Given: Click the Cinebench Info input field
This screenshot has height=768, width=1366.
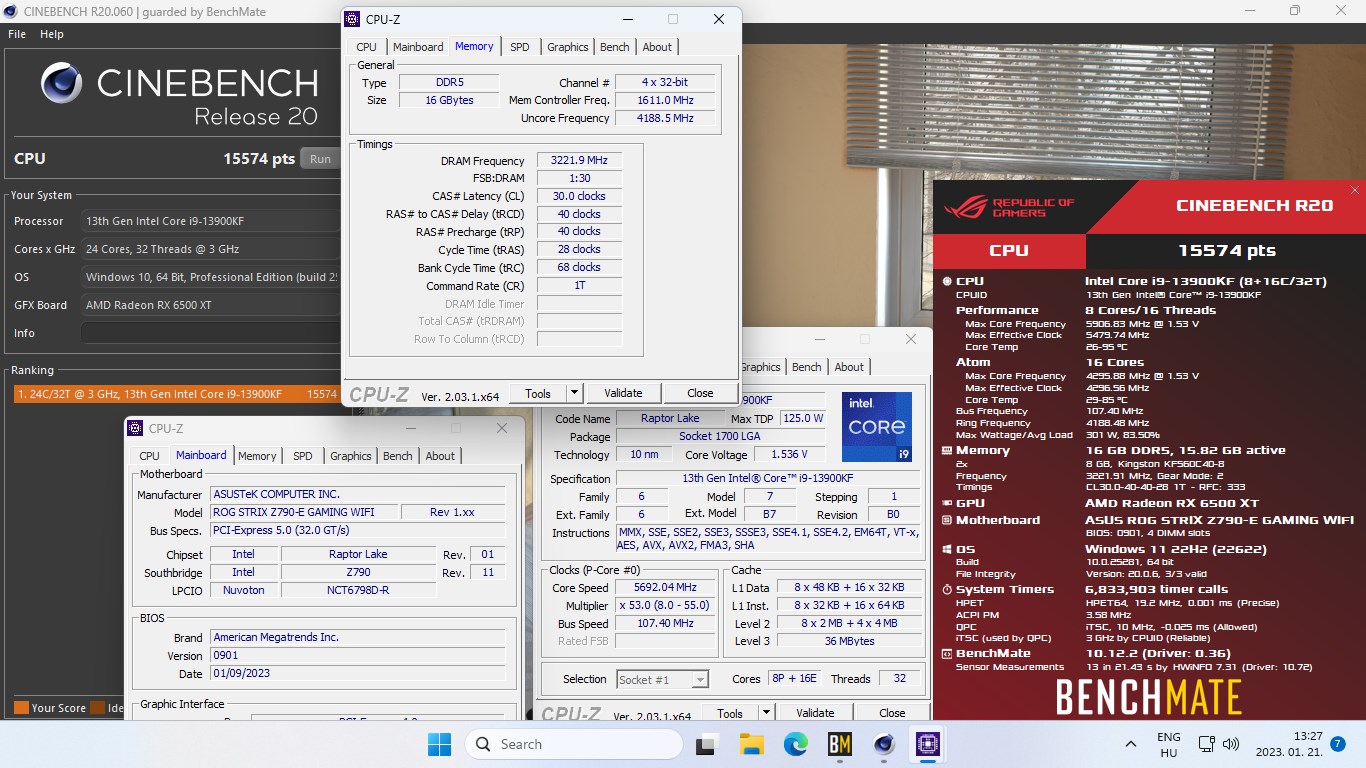Looking at the screenshot, I should [210, 333].
